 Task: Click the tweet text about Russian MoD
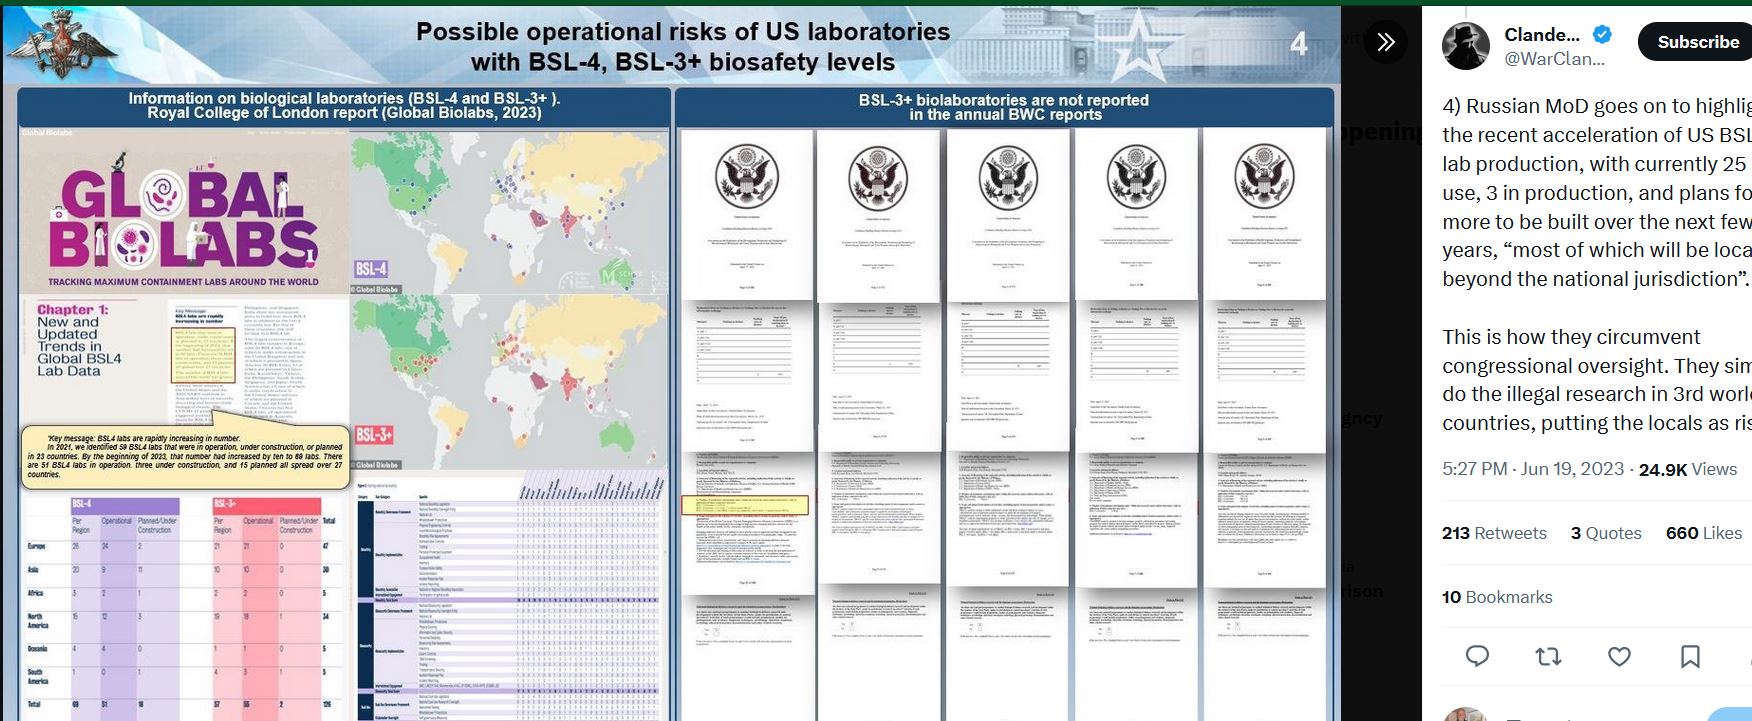[x=1596, y=192]
